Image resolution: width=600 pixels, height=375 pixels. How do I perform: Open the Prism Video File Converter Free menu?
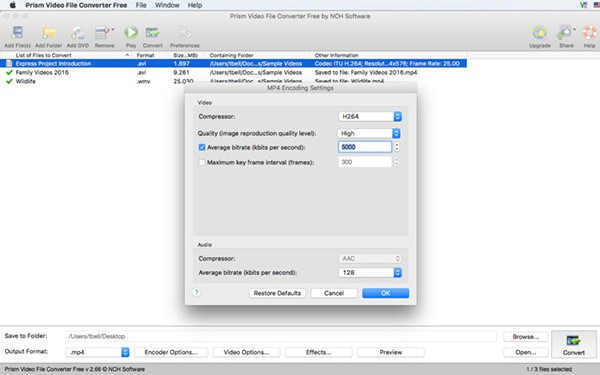pyautogui.click(x=76, y=5)
